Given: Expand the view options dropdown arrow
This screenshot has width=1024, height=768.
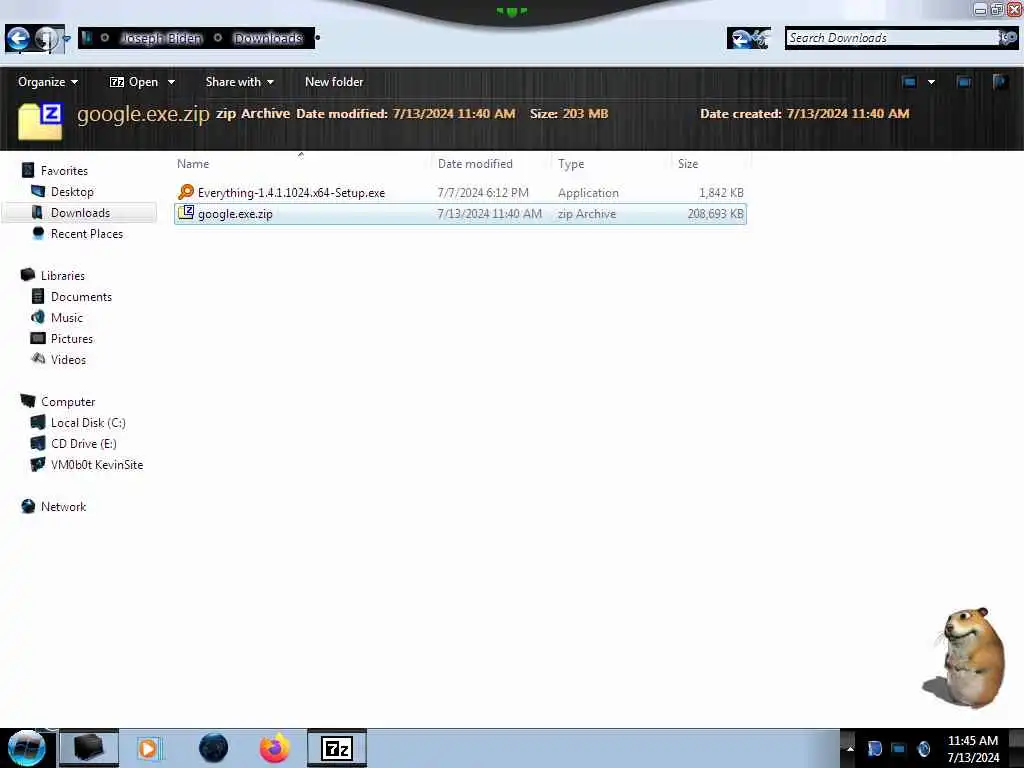Looking at the screenshot, I should point(931,82).
